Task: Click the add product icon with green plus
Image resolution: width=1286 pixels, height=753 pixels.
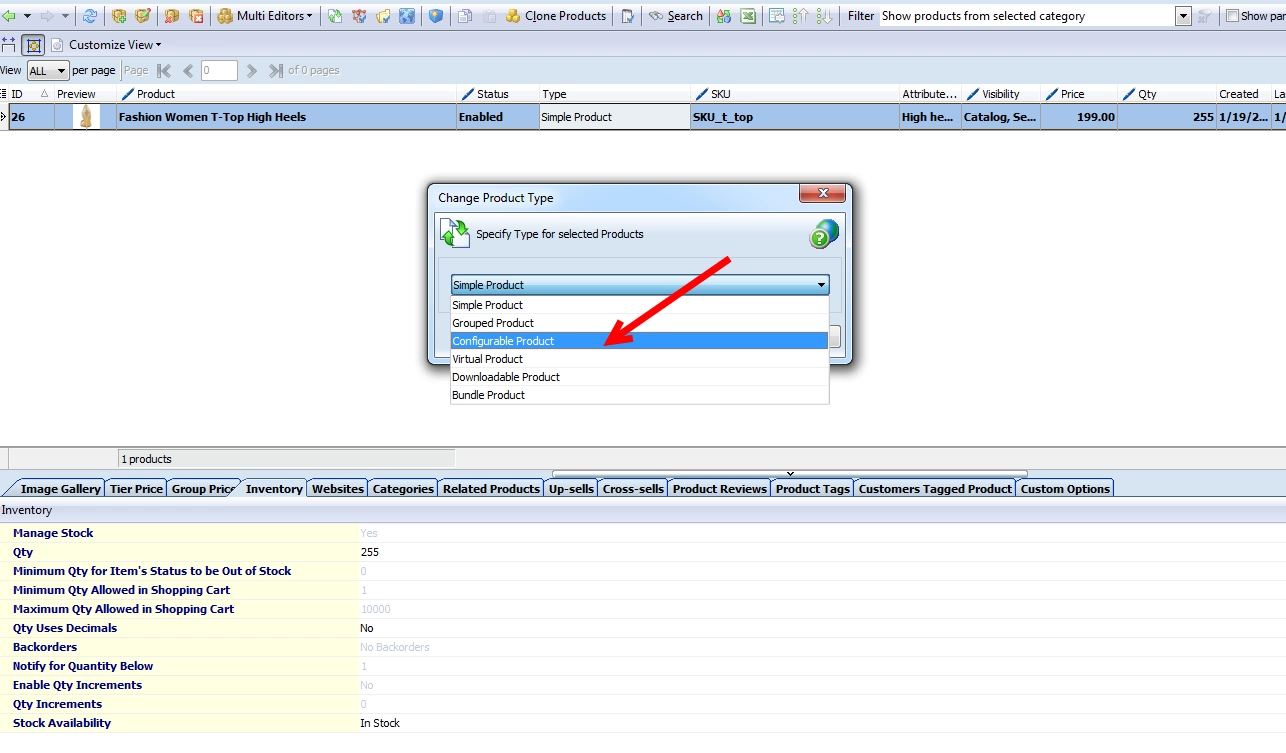Action: (119, 16)
